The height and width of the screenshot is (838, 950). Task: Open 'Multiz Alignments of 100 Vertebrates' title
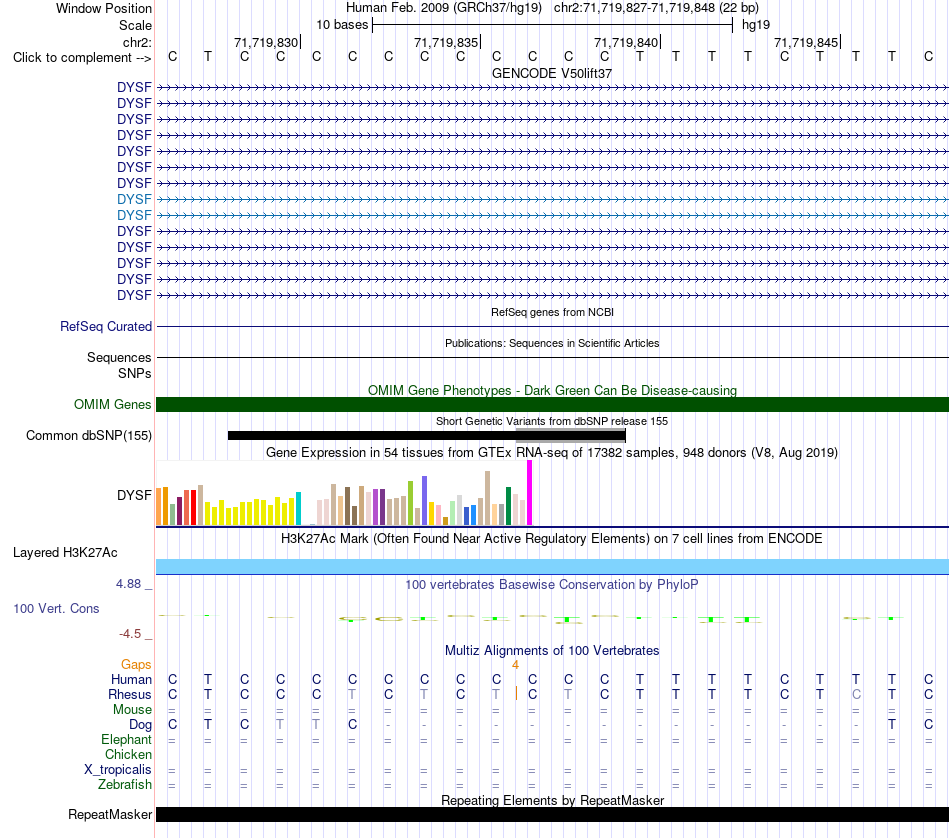(552, 651)
